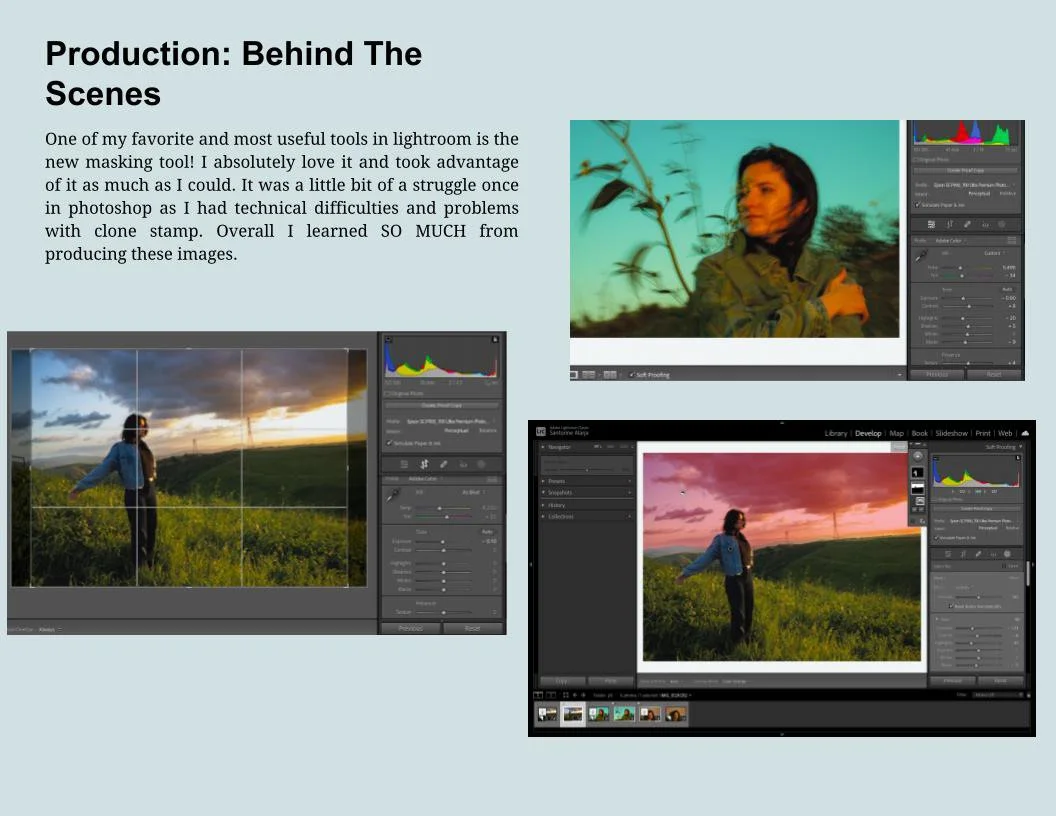Pick white balance eyedropper in teal portrait screenshot

[921, 256]
